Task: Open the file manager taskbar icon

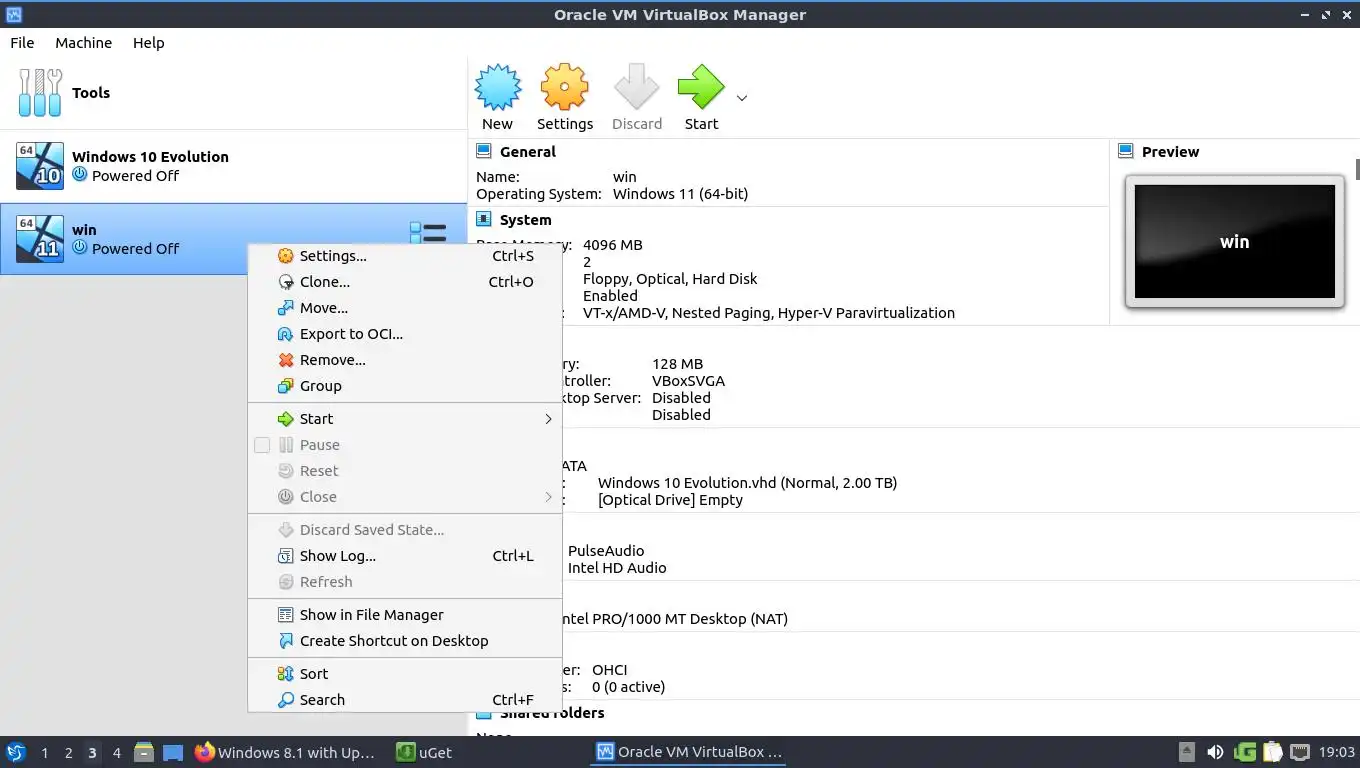Action: 144,752
